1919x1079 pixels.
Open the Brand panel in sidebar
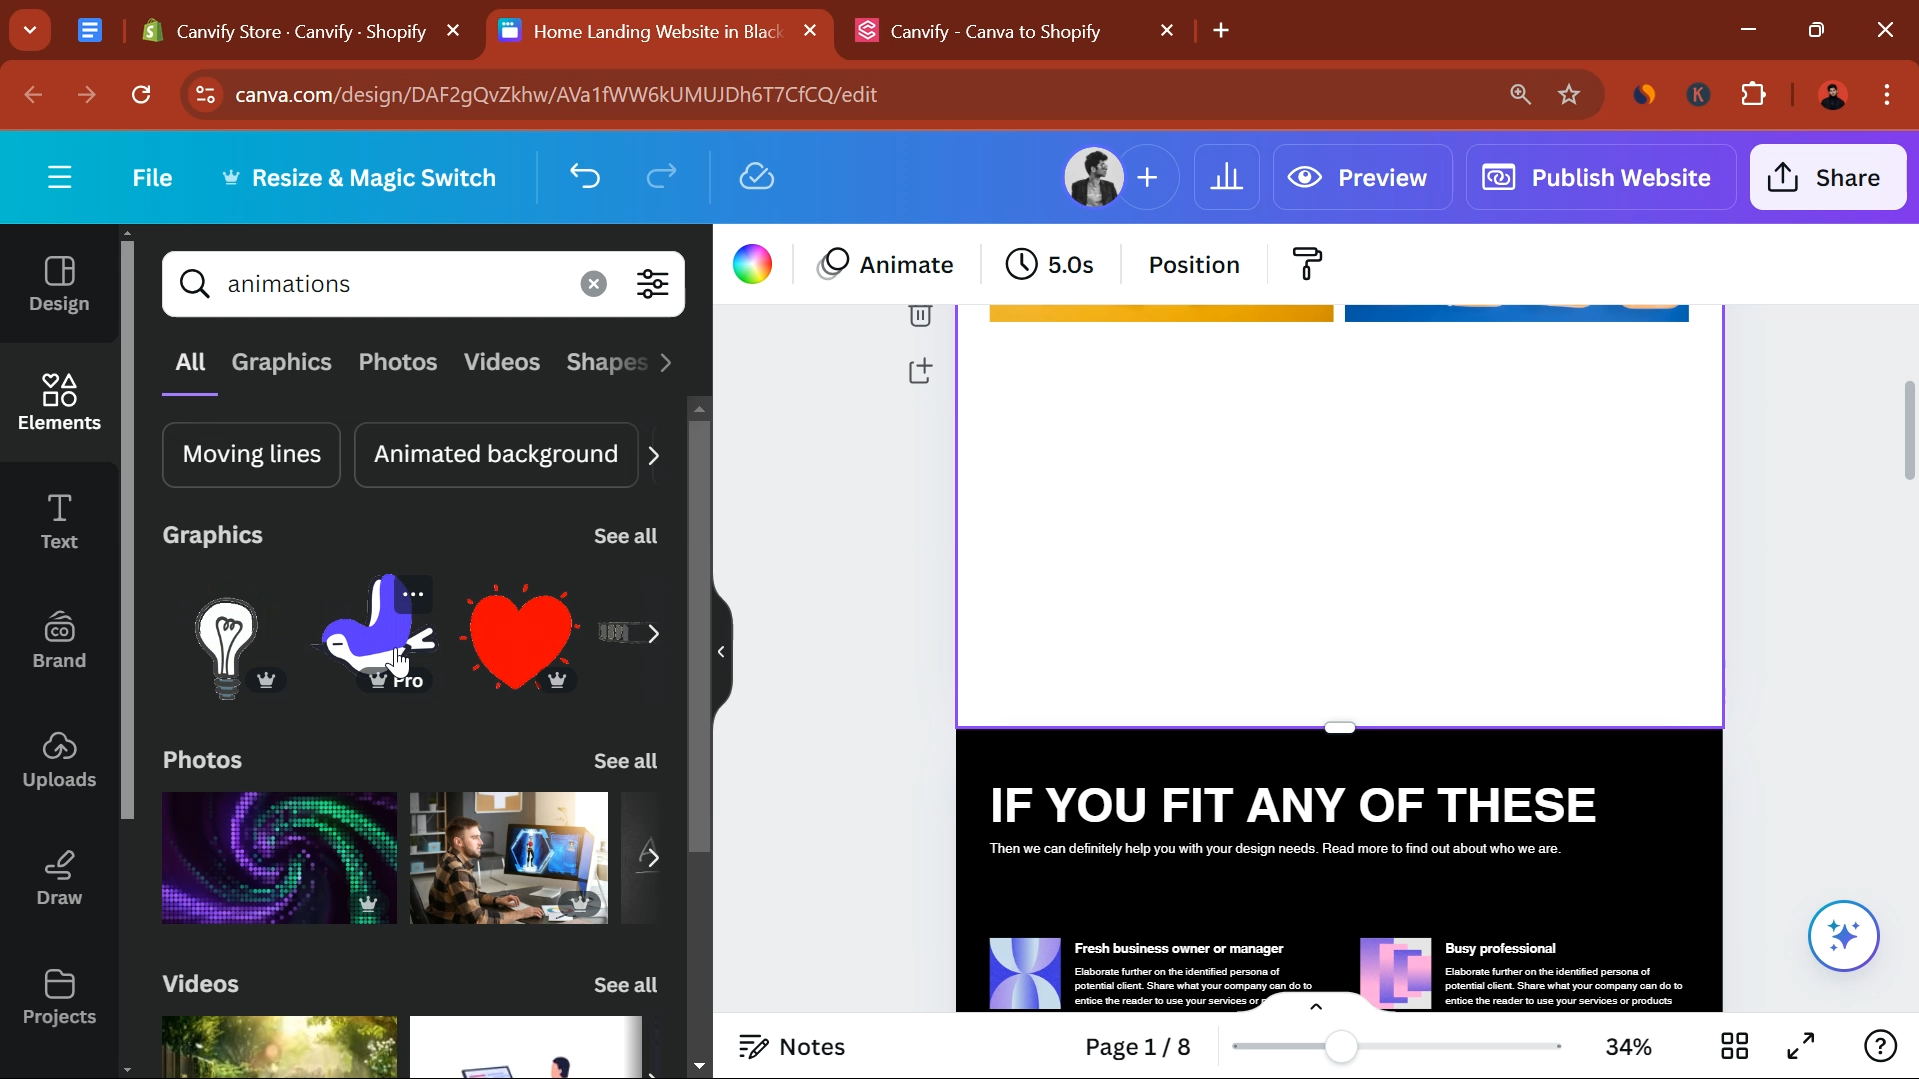(59, 640)
